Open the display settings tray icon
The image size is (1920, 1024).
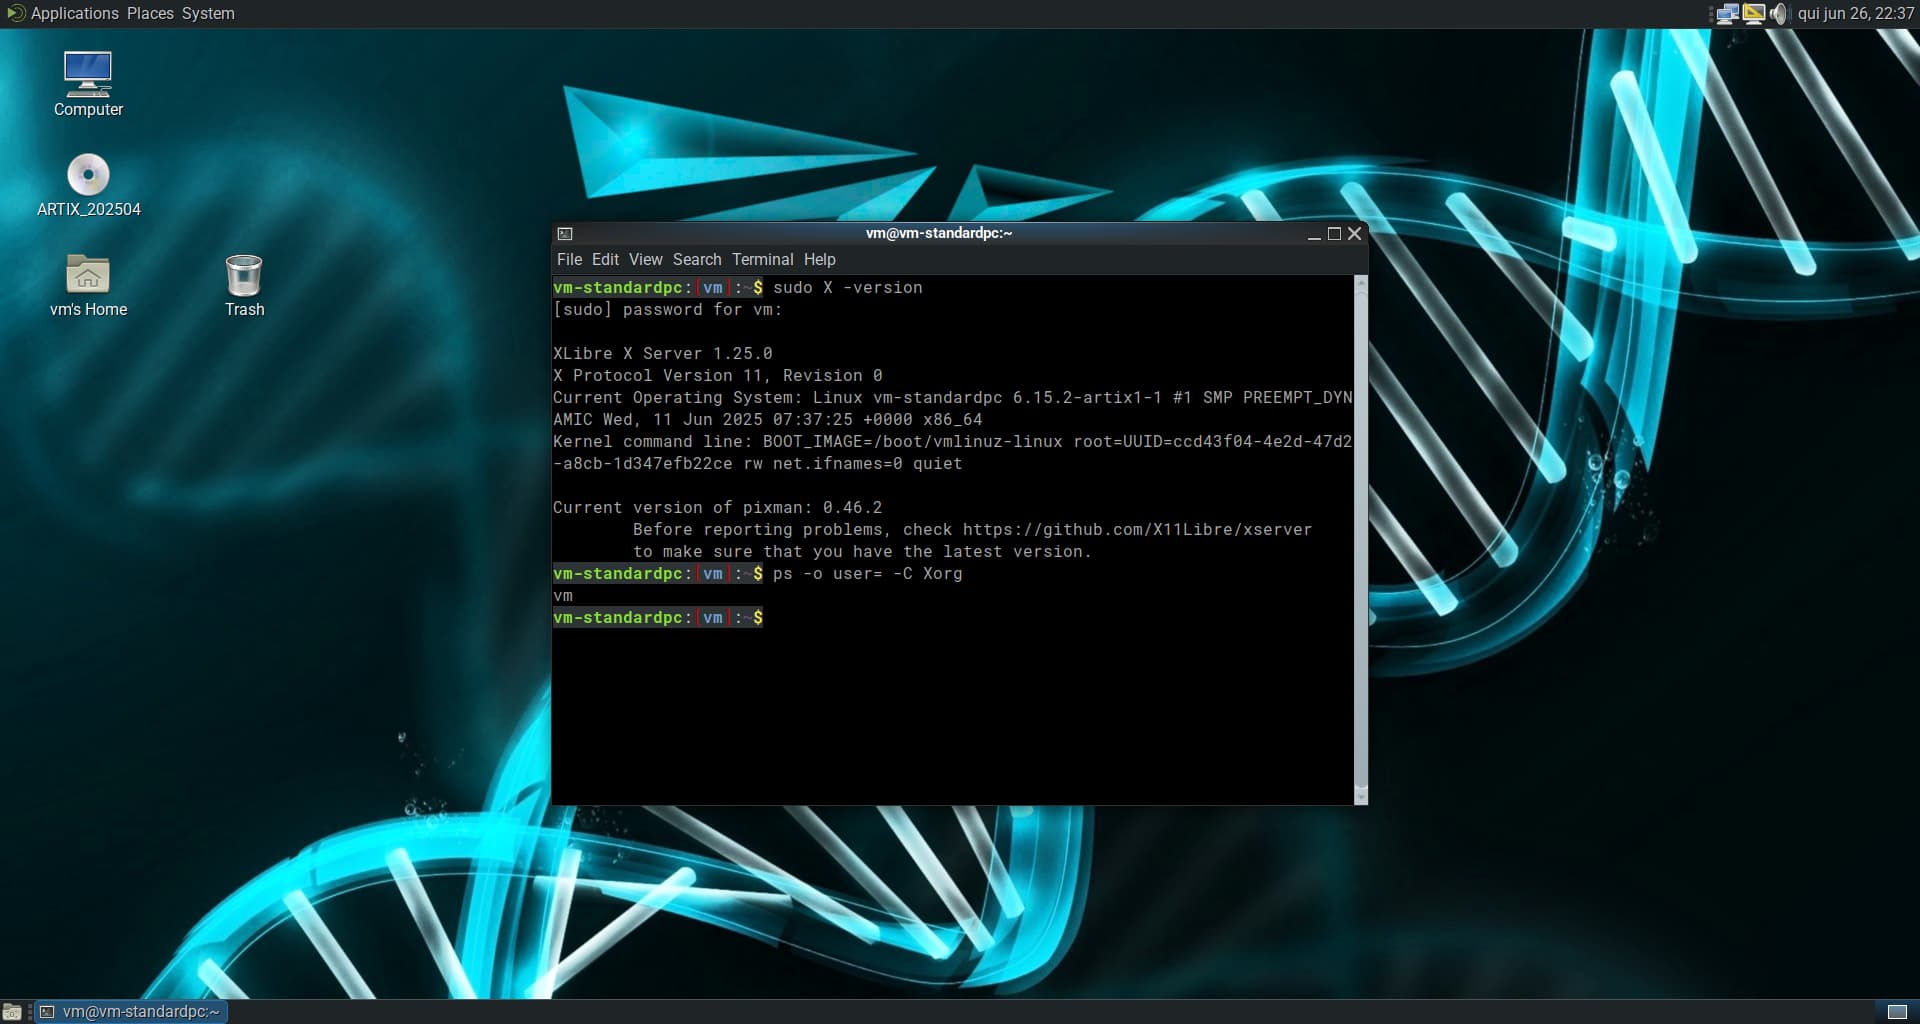point(1753,14)
